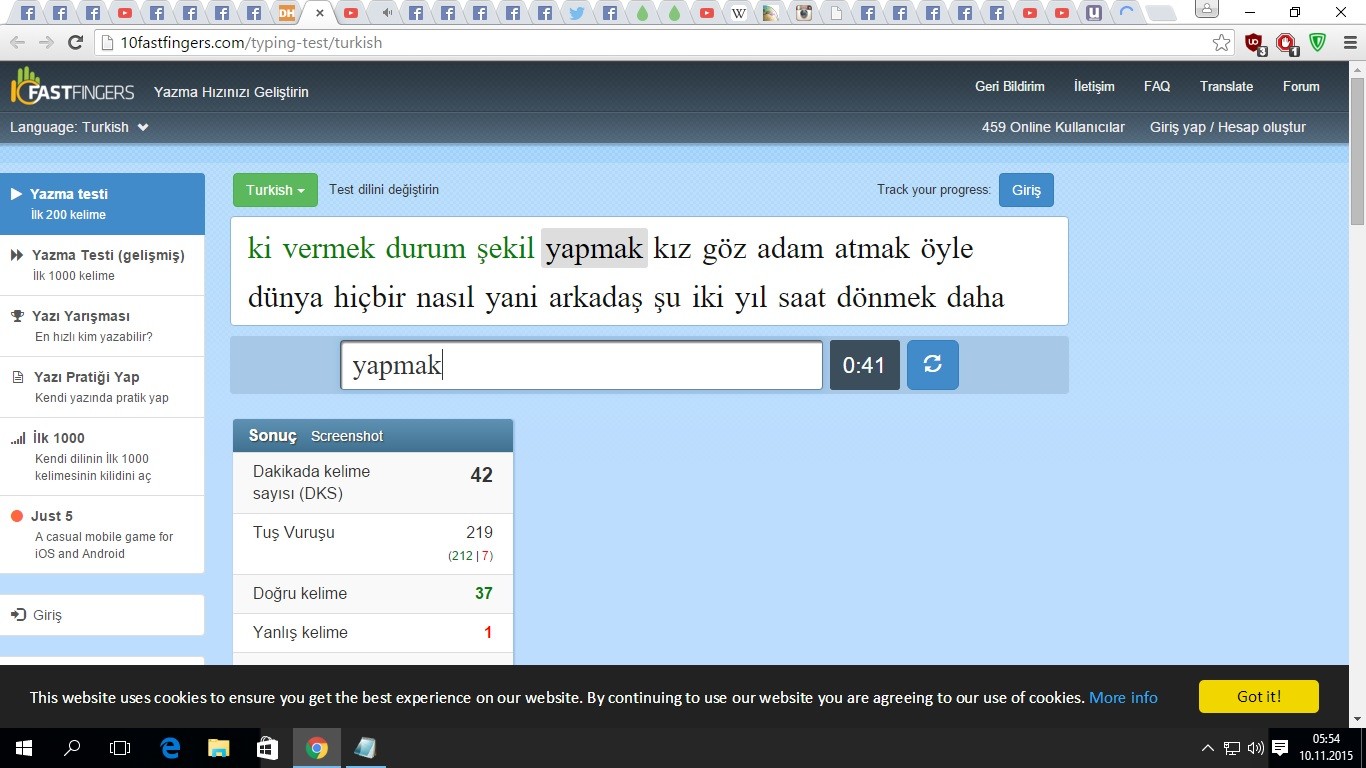1366x768 pixels.
Task: Open the Windows Start menu
Action: click(23, 747)
